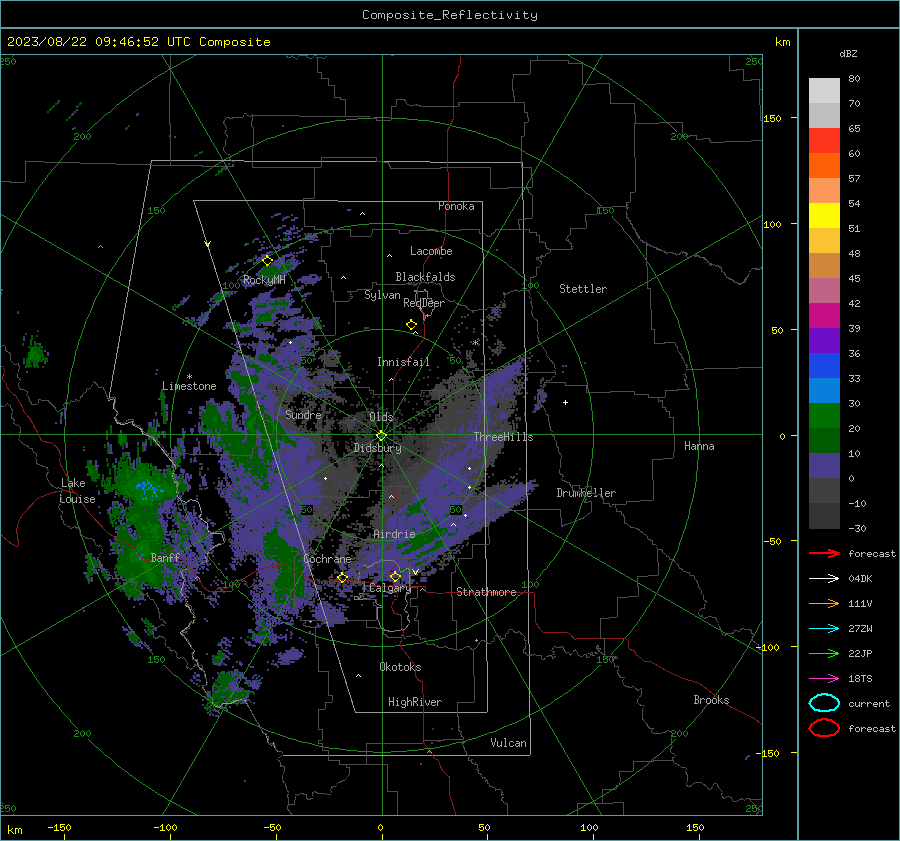This screenshot has height=841, width=900.
Task: Click the purple 10 dBZ legend swatch
Action: [x=824, y=466]
